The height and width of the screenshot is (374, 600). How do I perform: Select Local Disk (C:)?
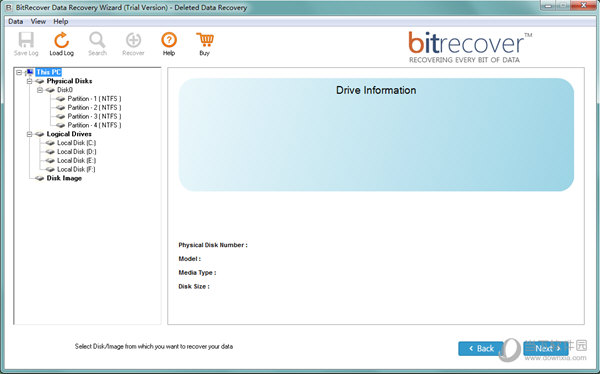click(x=77, y=143)
